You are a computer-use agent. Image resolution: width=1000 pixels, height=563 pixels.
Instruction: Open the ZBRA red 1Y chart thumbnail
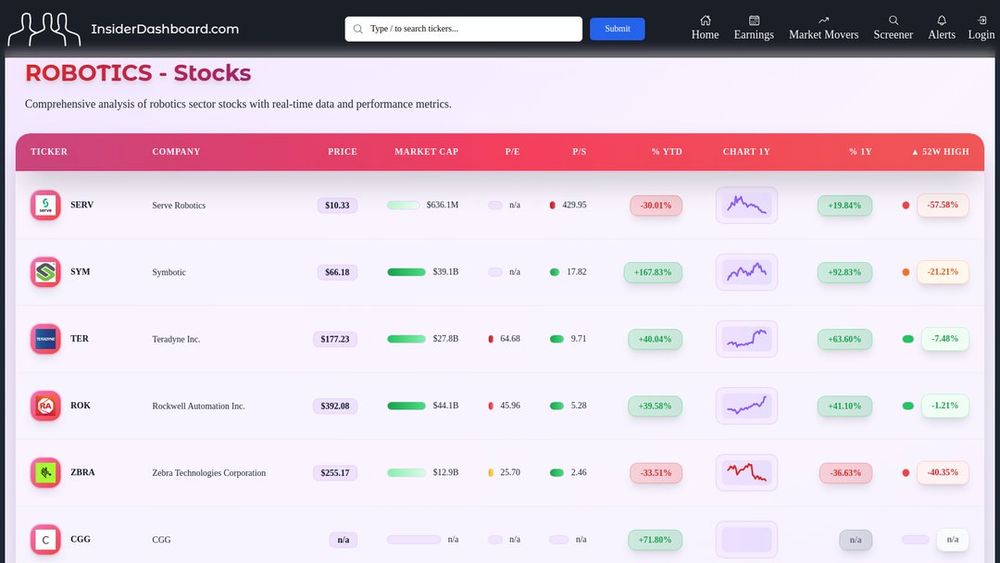pyautogui.click(x=746, y=472)
